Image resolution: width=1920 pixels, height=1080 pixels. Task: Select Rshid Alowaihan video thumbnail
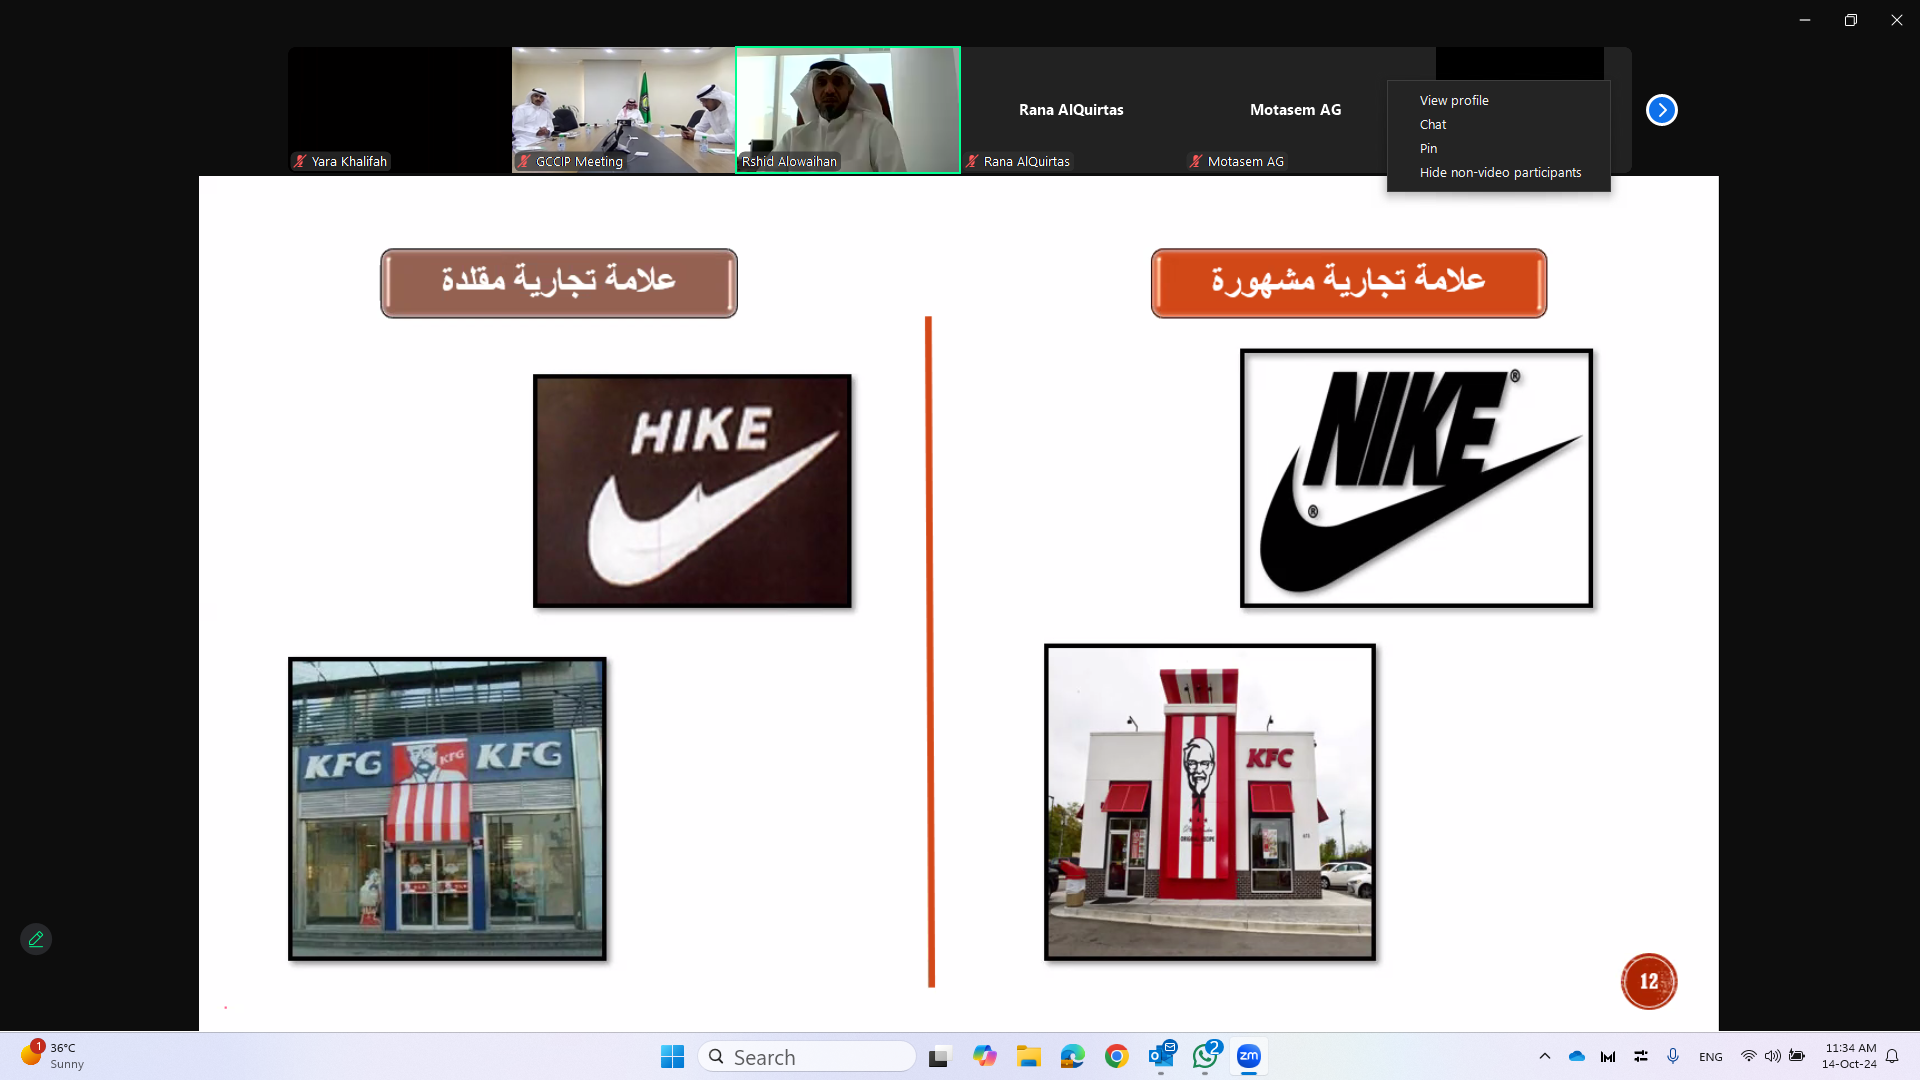[x=848, y=110]
